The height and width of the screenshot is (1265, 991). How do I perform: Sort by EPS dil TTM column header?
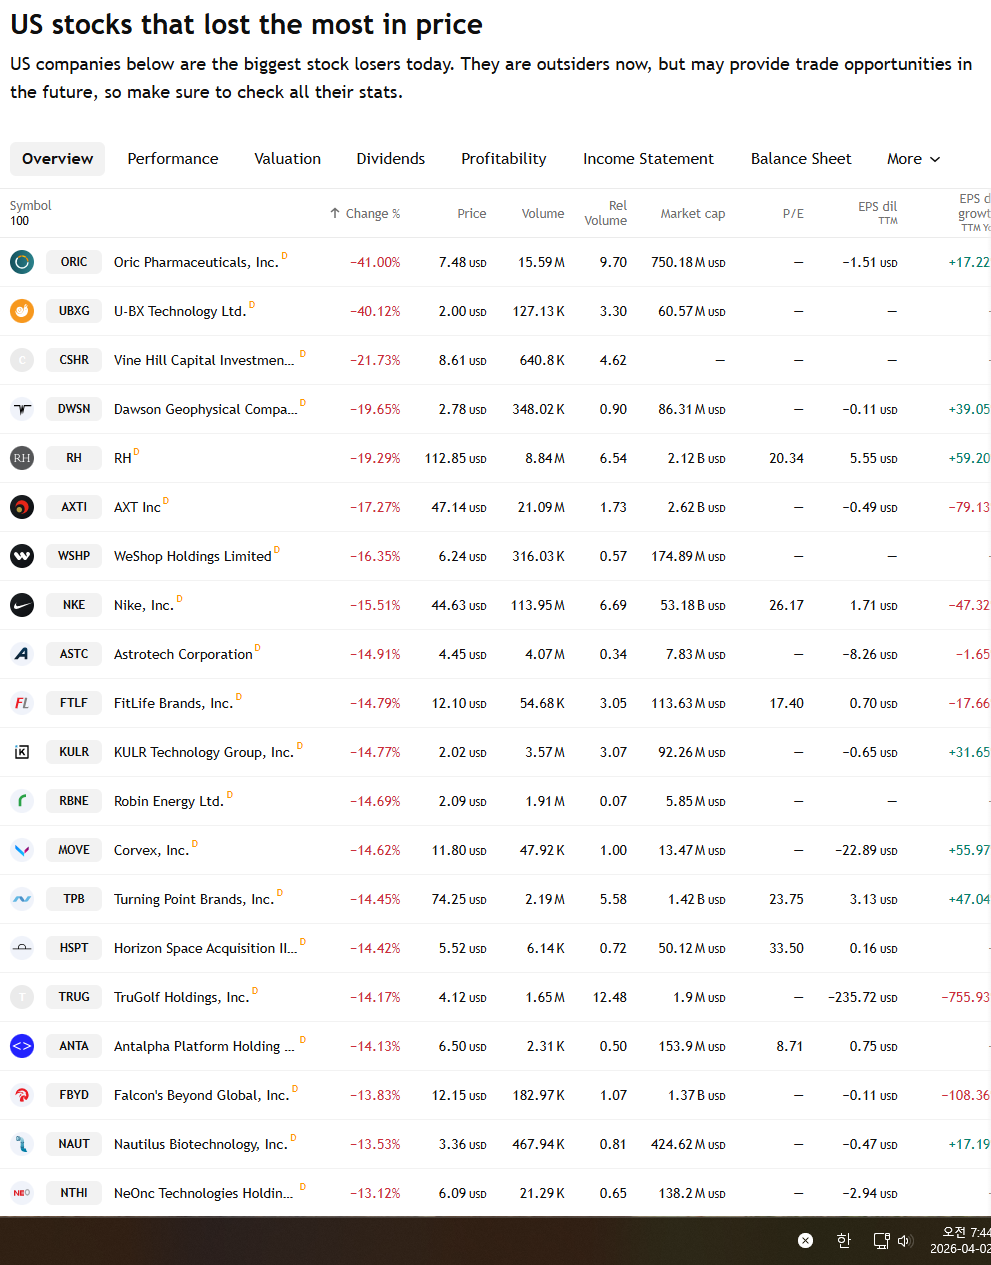pos(878,213)
